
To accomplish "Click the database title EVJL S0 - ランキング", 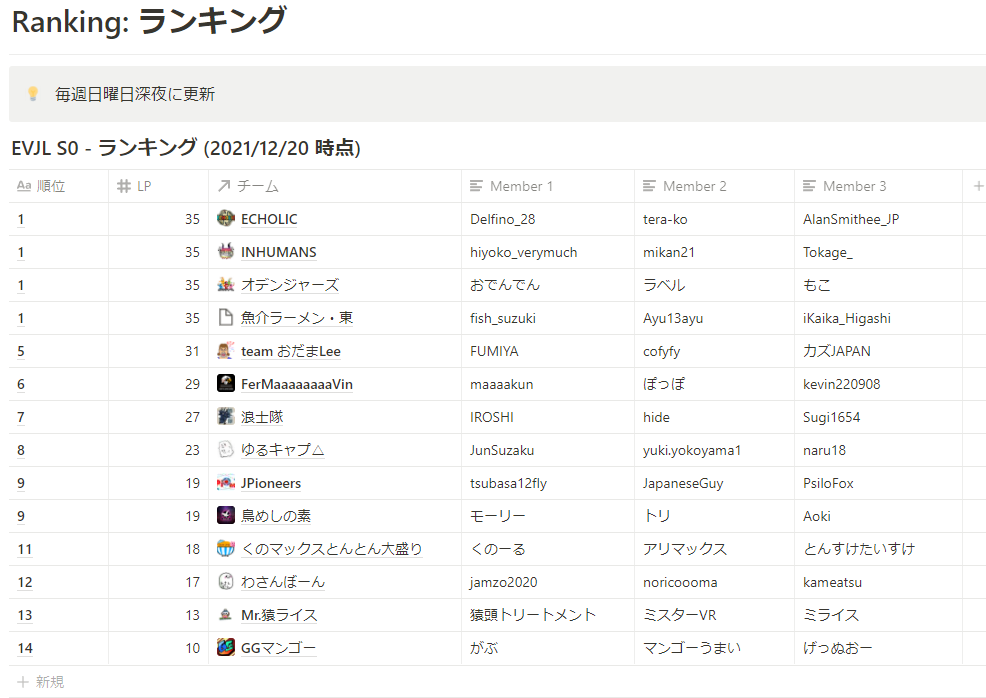I will pos(186,148).
